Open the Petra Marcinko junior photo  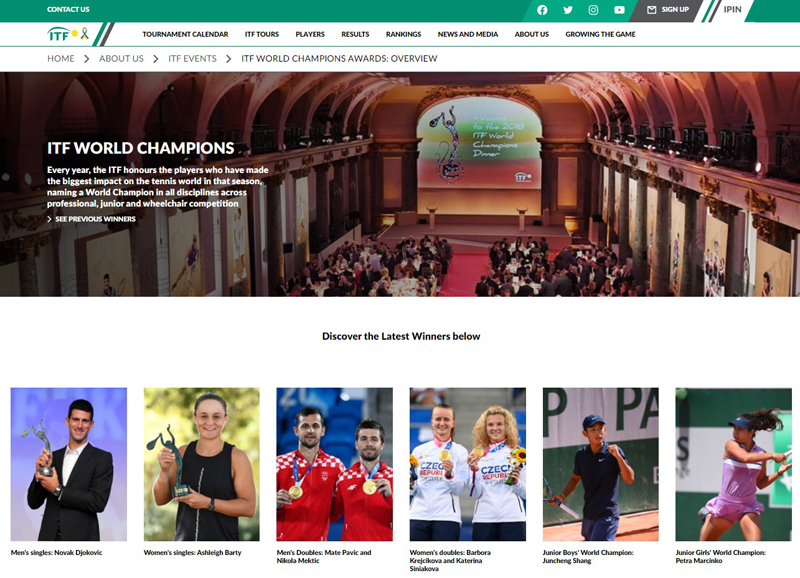tap(734, 464)
